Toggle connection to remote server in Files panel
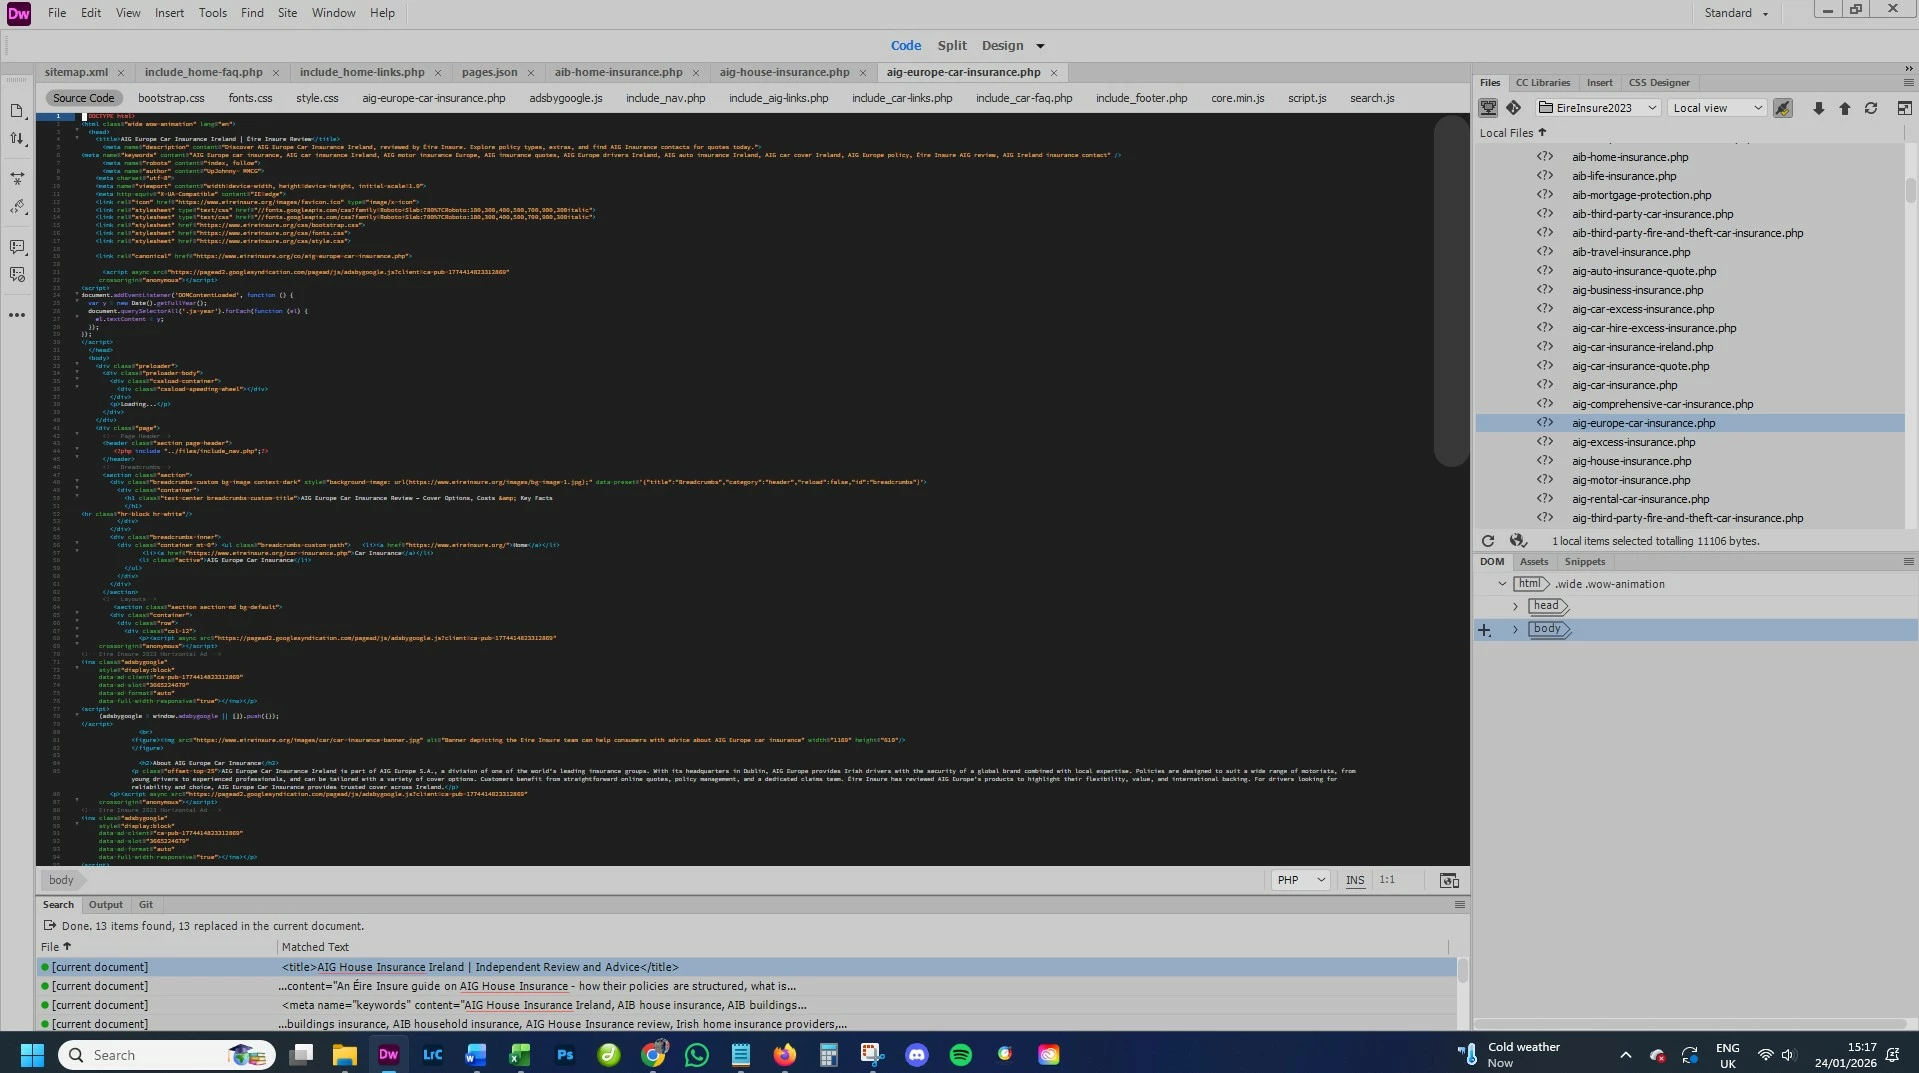 (1488, 108)
